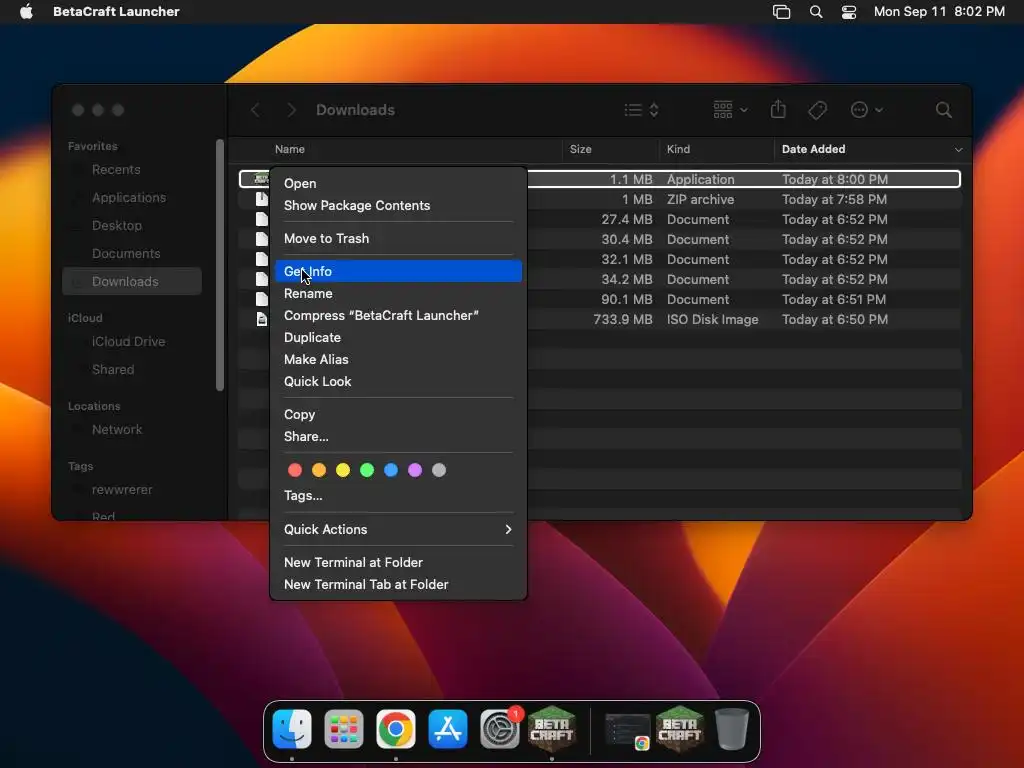Open iCloud Drive in sidebar
This screenshot has height=768, width=1024.
click(x=132, y=342)
